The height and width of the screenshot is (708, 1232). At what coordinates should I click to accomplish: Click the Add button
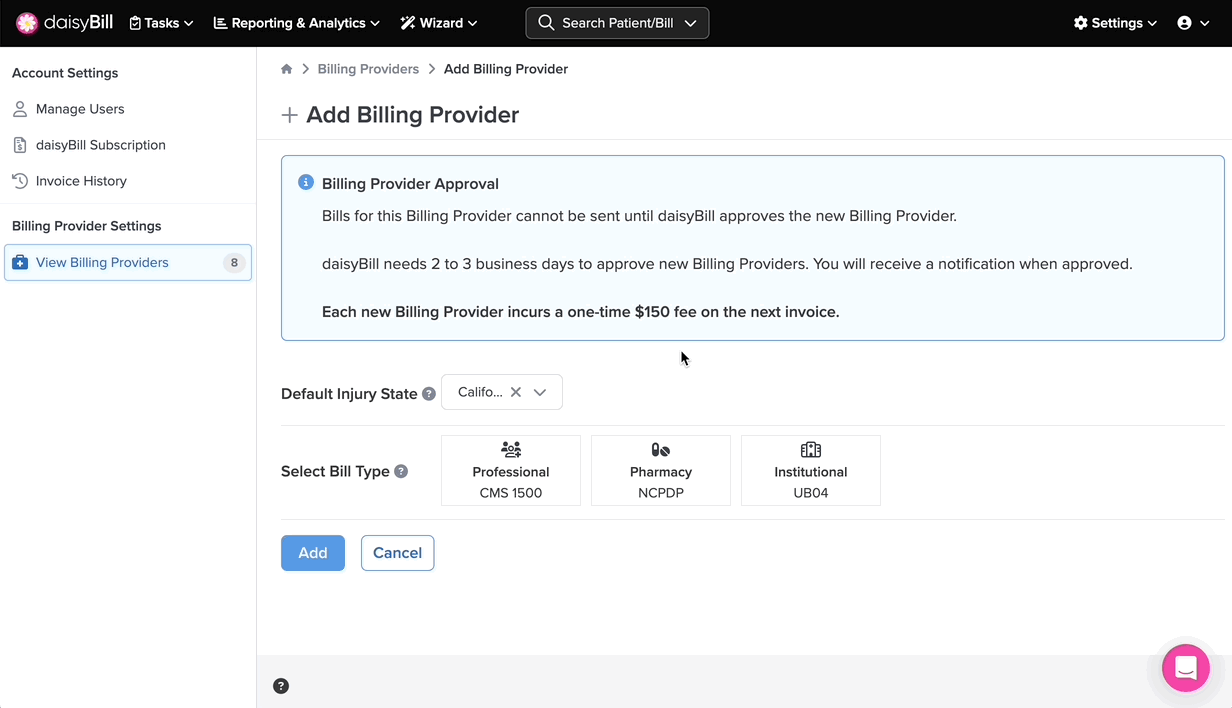point(313,553)
